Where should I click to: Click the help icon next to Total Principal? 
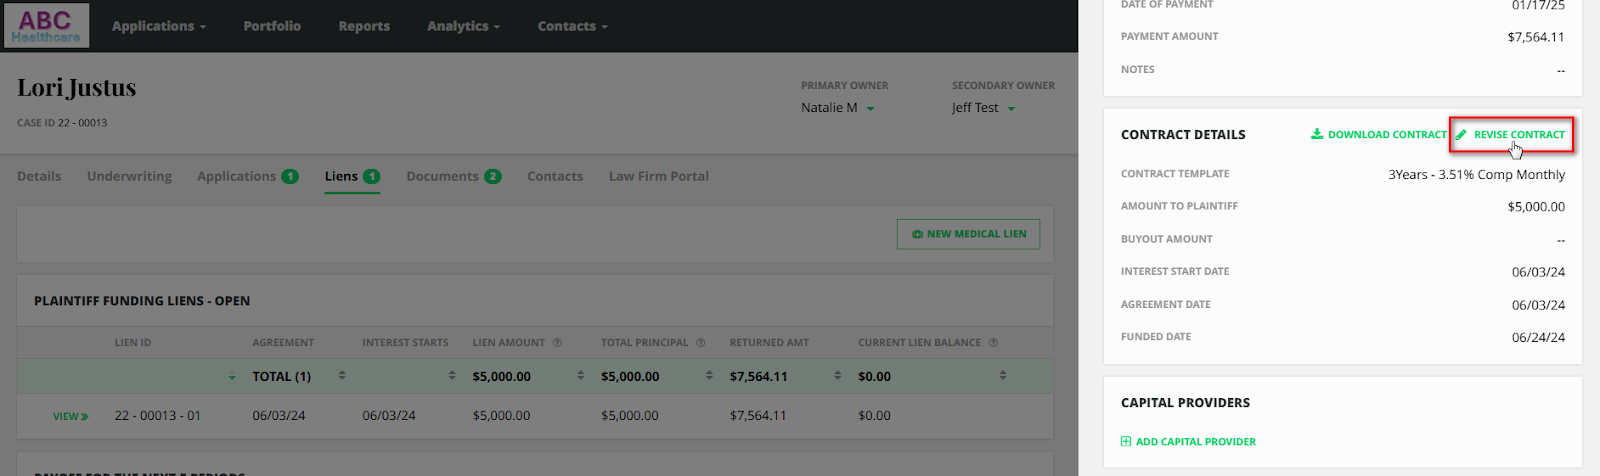coord(700,343)
